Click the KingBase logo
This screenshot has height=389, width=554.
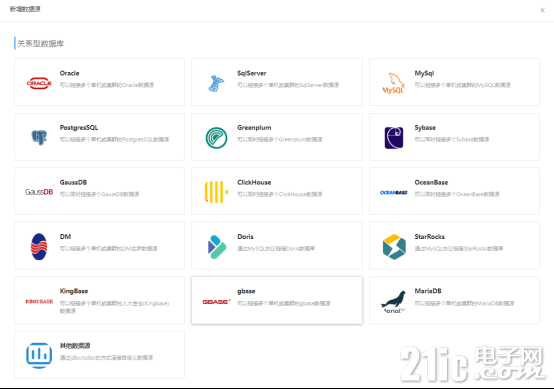[39, 301]
